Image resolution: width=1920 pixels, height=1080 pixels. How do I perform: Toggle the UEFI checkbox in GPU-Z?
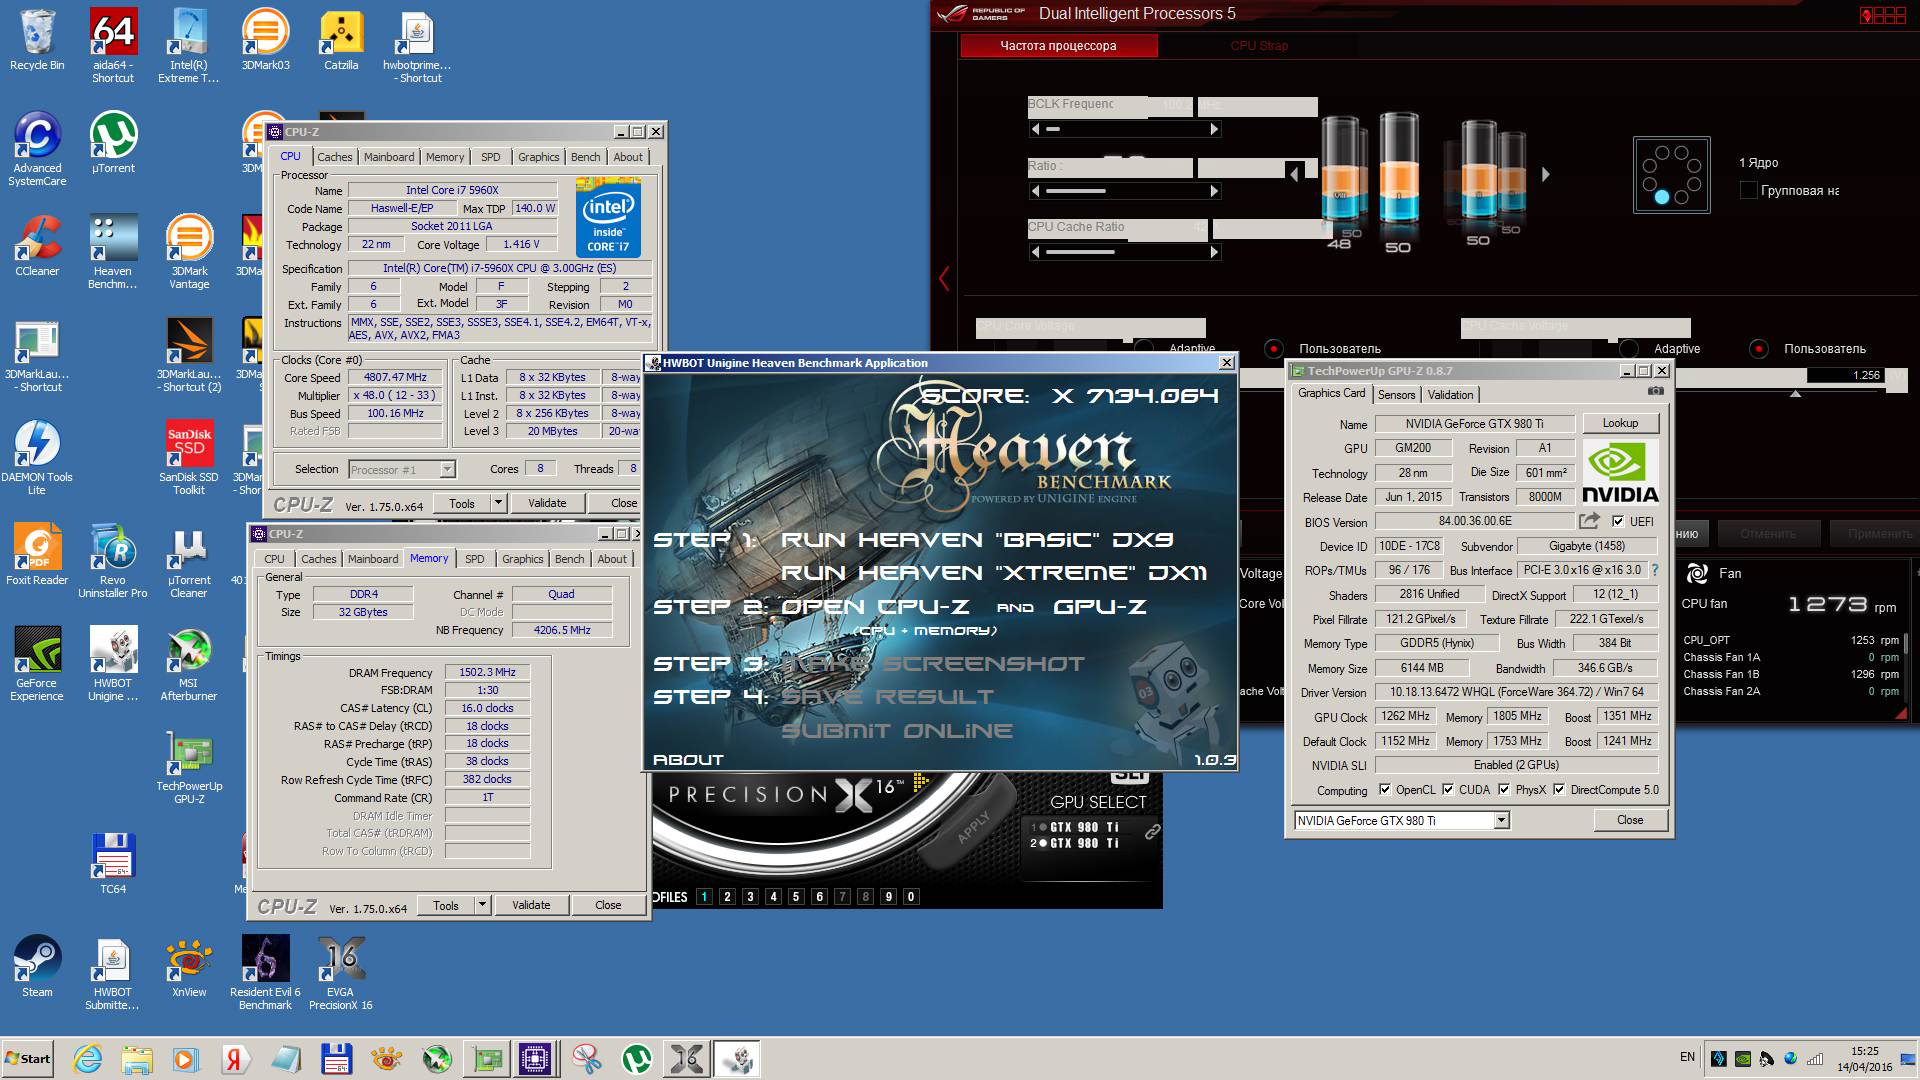1618,521
